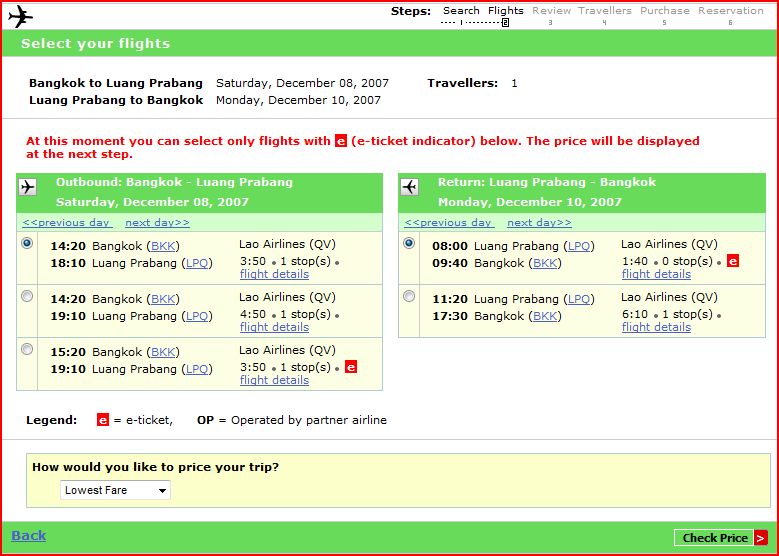This screenshot has height=556, width=779.
Task: Click LPQ link on 19:10 arrival of 14:20 flight
Action: pos(197,316)
